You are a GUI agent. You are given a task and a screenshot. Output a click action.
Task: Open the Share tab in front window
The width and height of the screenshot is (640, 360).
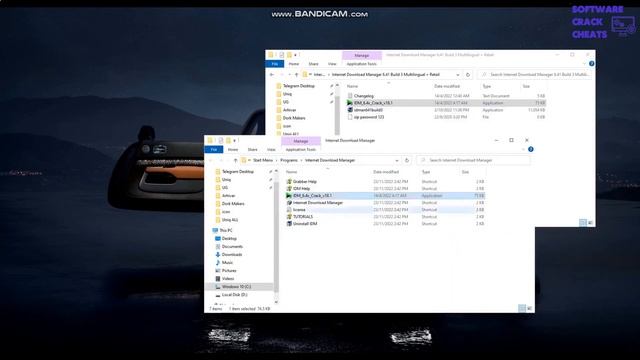[252, 149]
